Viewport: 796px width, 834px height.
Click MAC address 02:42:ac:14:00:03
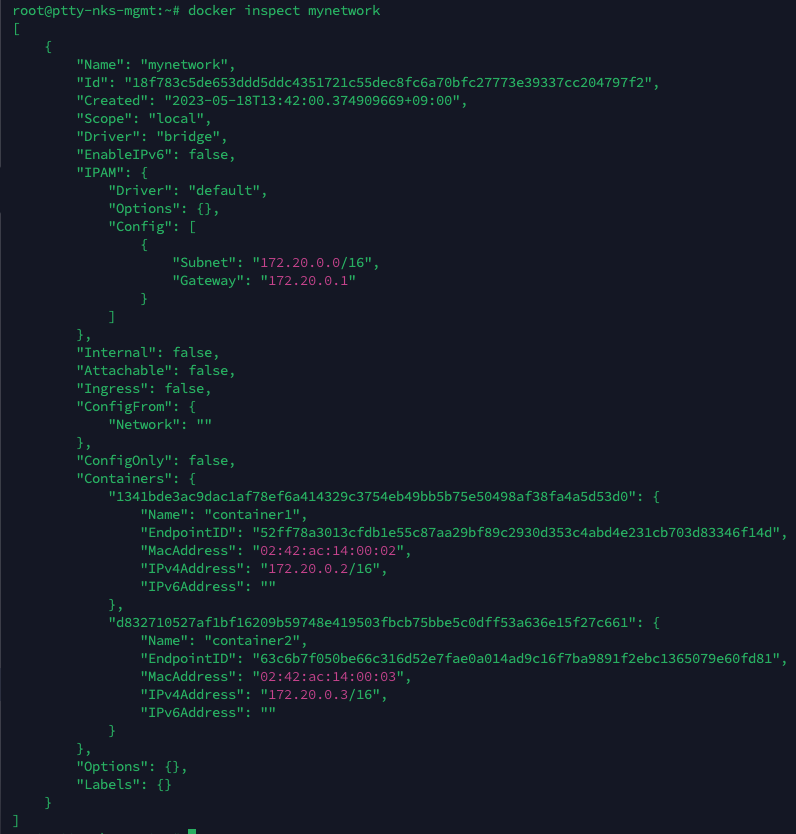pyautogui.click(x=328, y=677)
